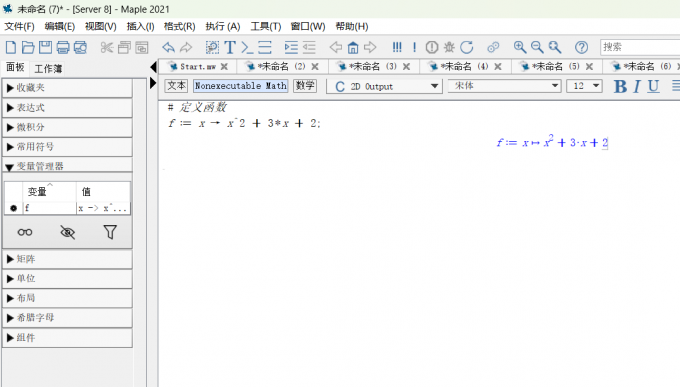680x387 pixels.
Task: Zoom in with the magnifier plus icon
Action: (520, 47)
